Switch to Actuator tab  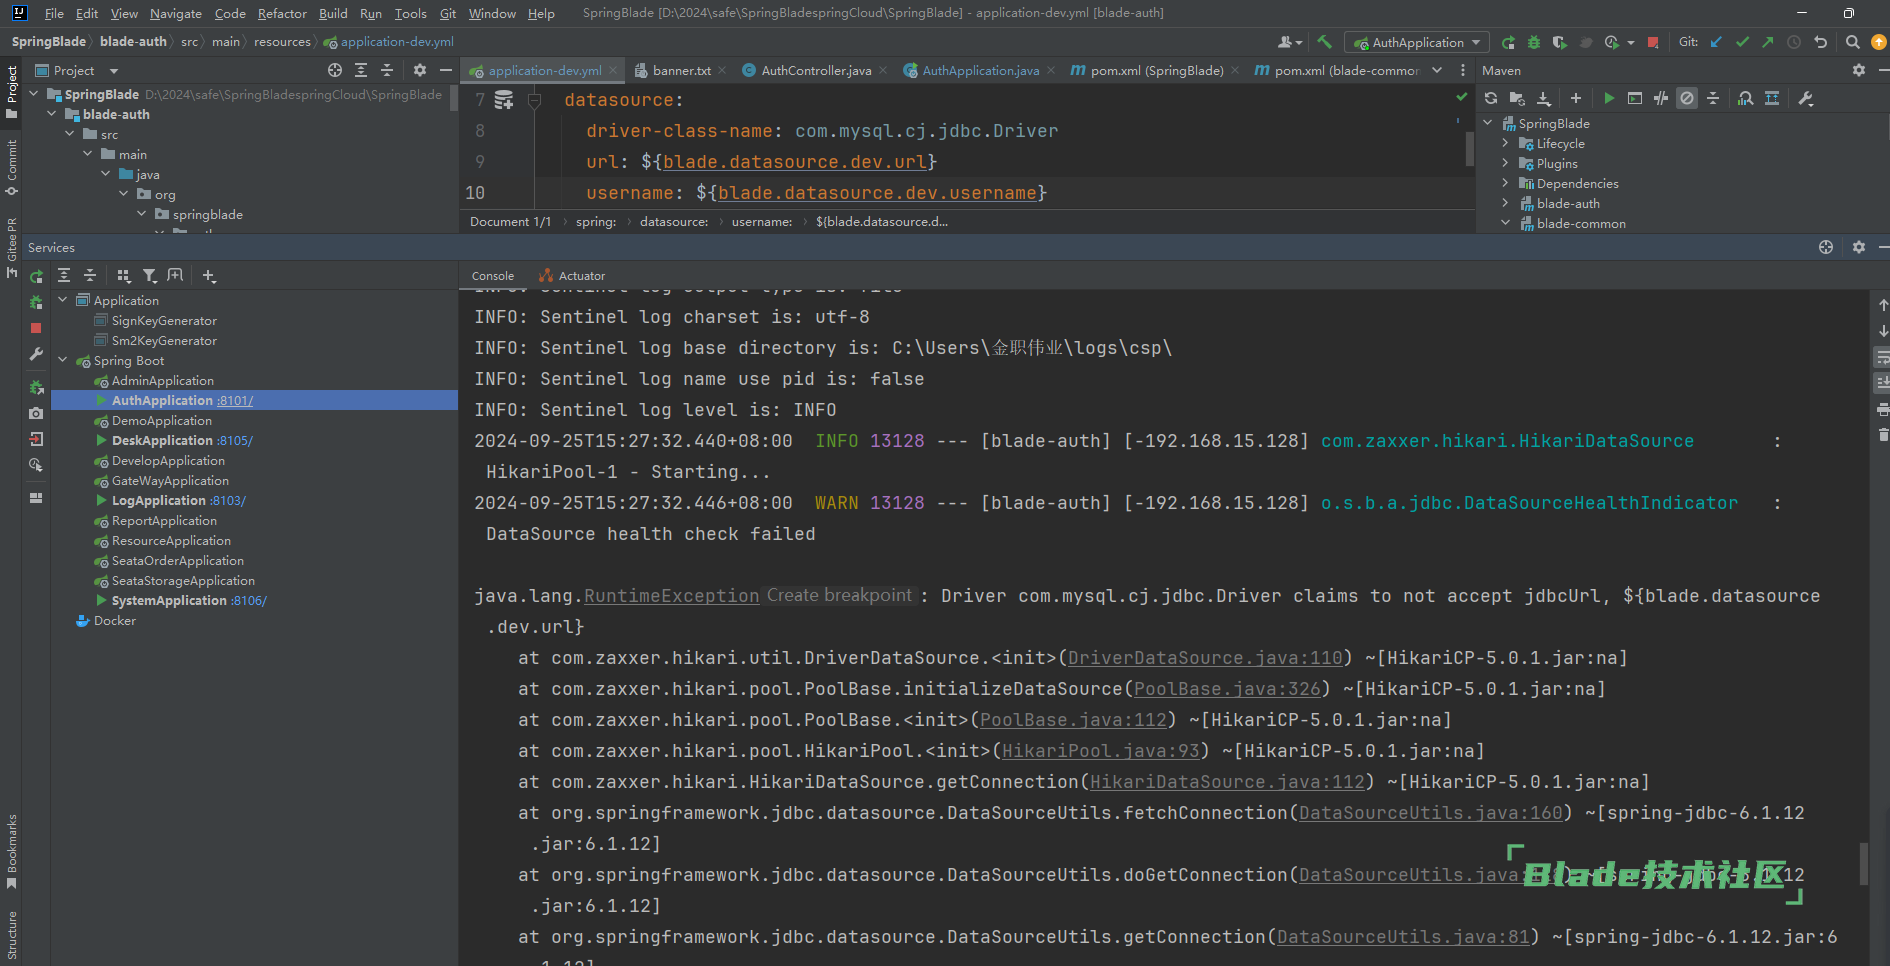572,276
